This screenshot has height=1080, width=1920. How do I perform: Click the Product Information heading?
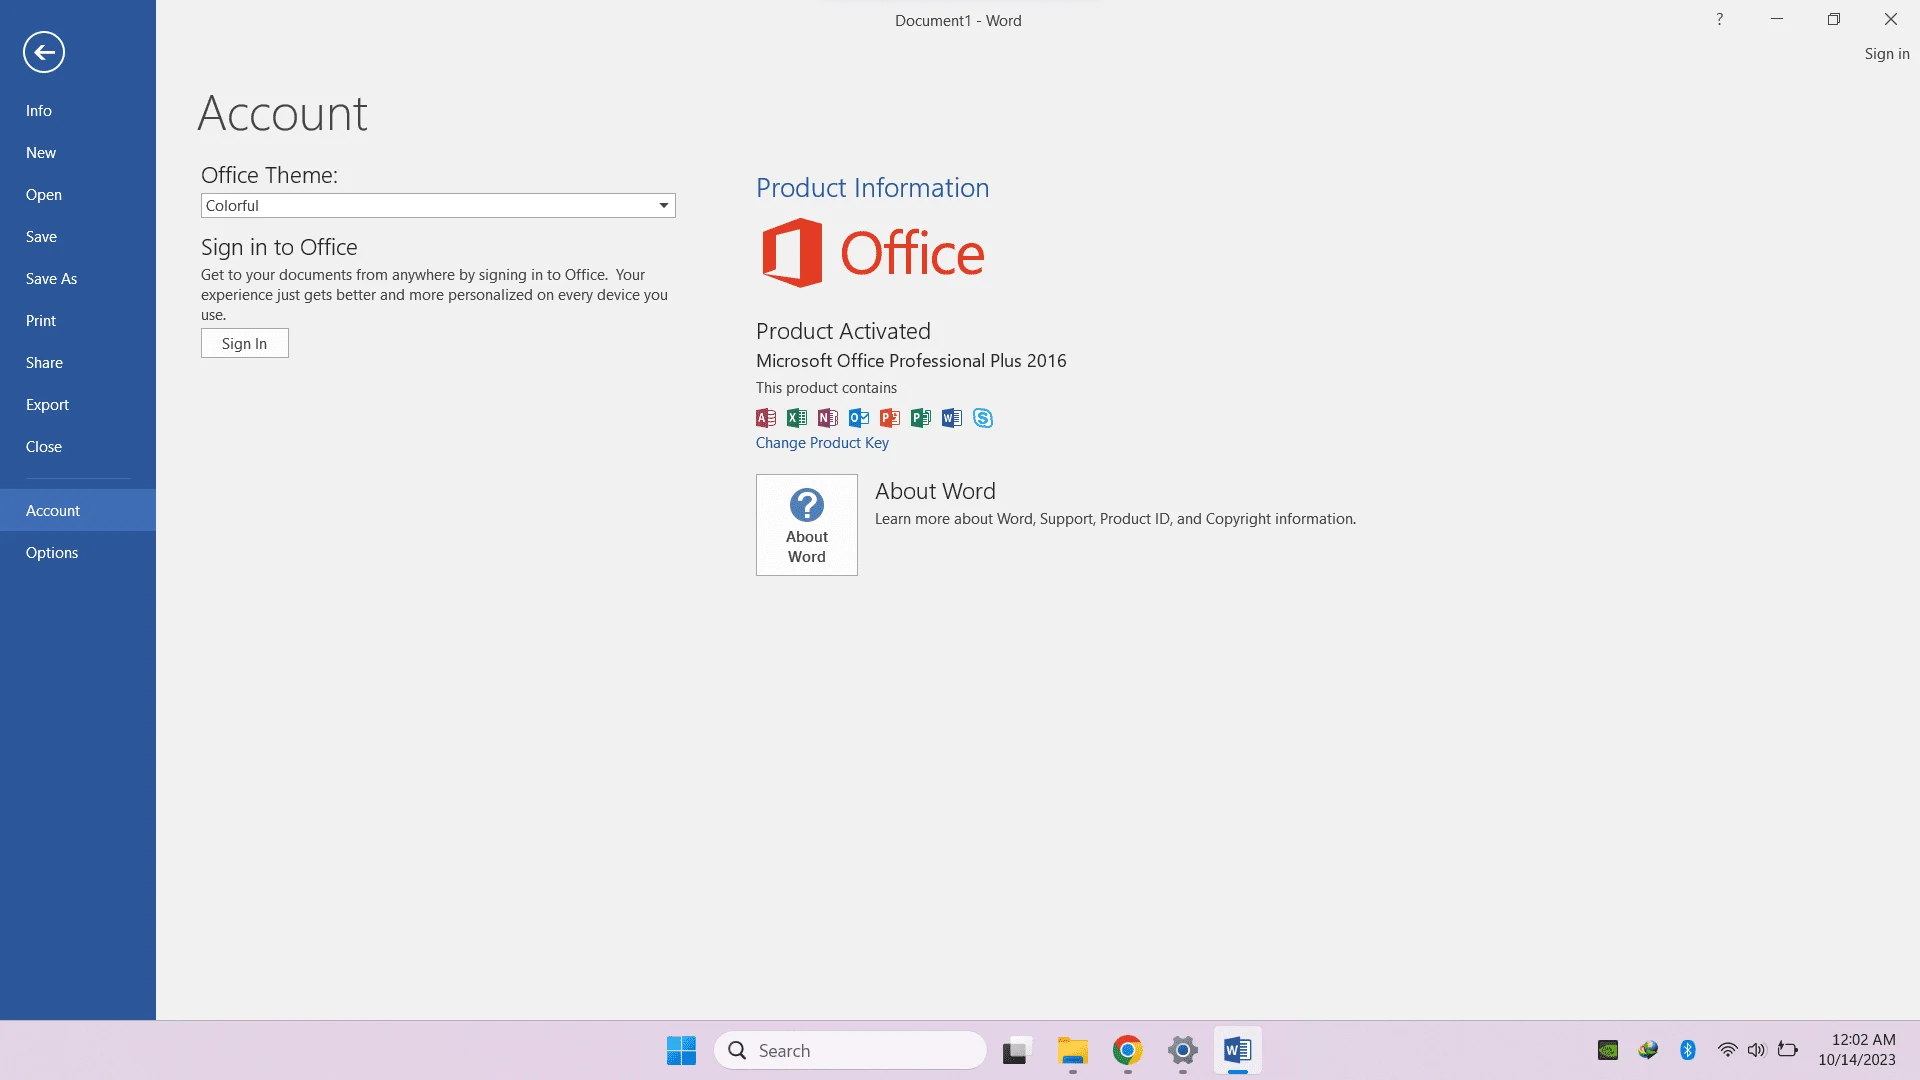(873, 188)
